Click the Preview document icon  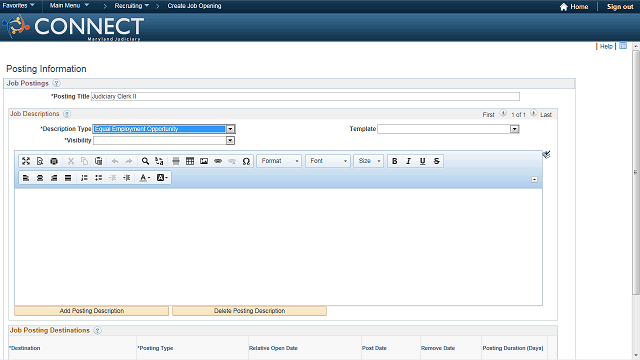pos(40,161)
